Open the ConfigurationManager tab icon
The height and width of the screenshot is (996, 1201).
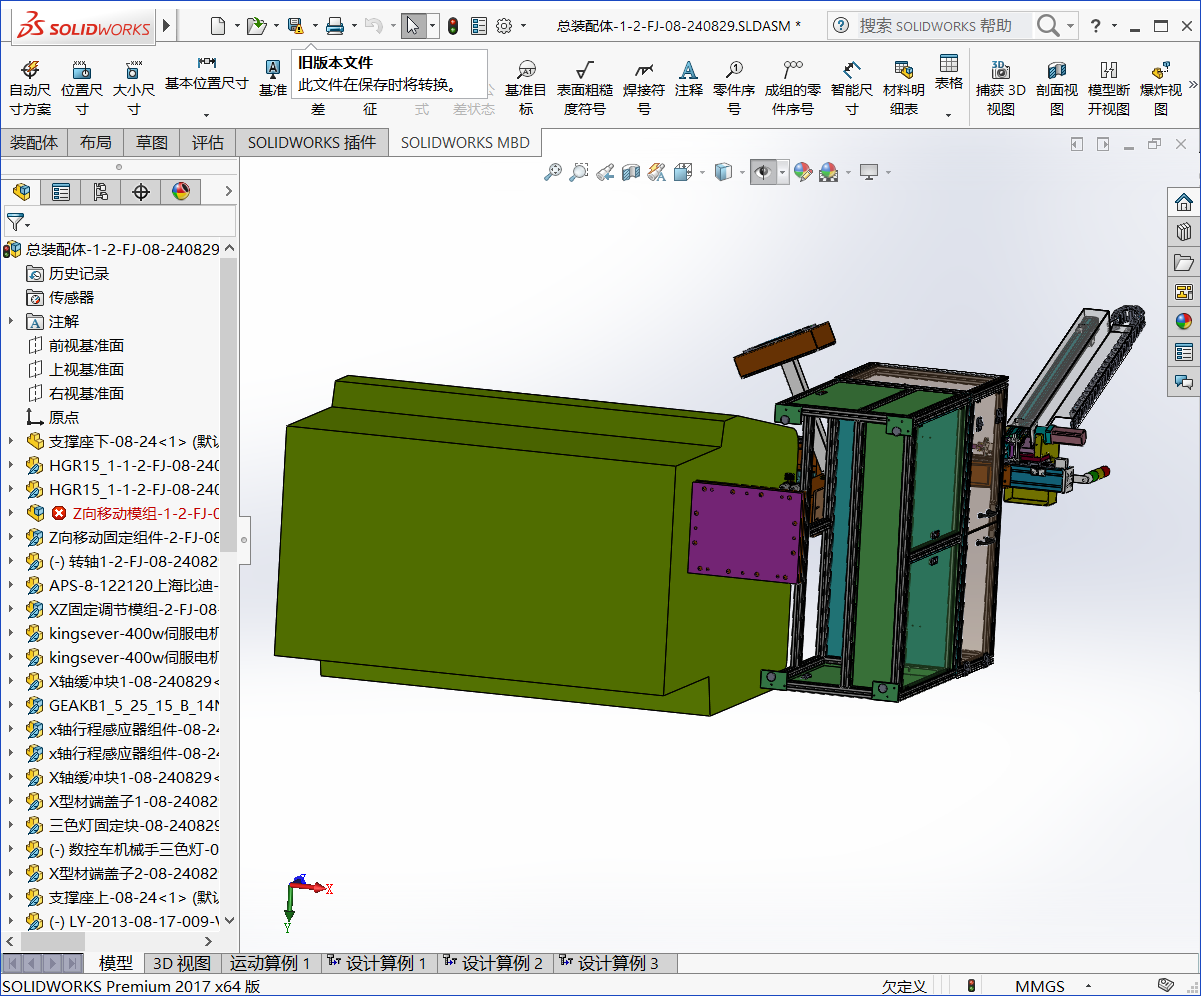101,192
